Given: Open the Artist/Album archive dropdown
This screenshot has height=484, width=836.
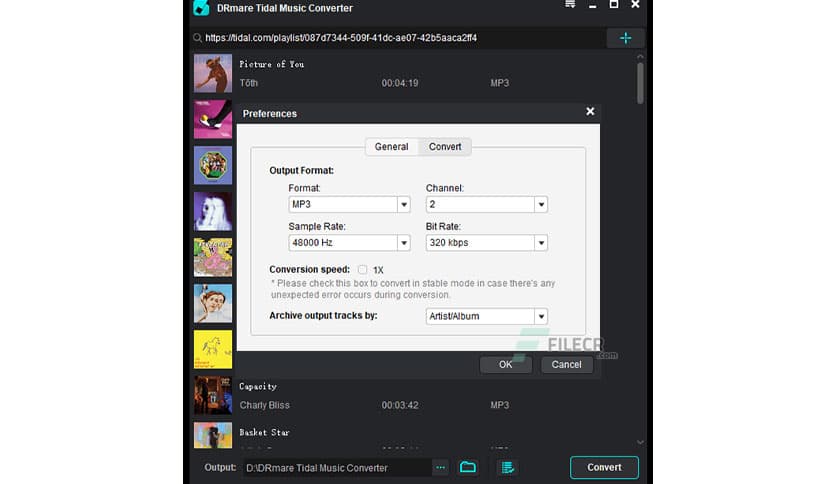Looking at the screenshot, I should tap(487, 316).
